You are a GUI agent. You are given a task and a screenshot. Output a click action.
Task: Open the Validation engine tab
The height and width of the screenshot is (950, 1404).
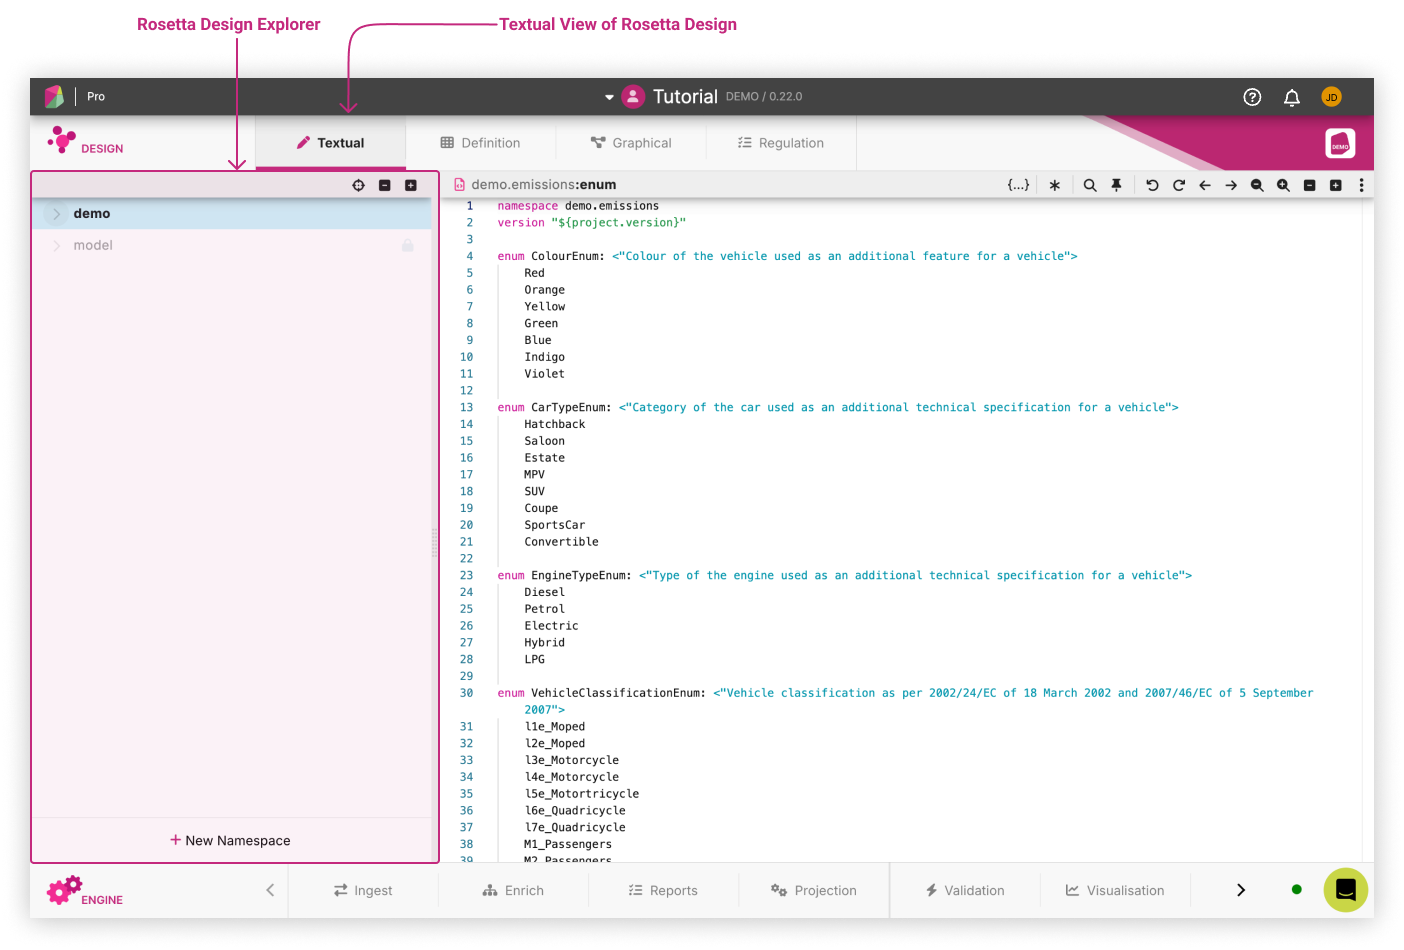[965, 890]
